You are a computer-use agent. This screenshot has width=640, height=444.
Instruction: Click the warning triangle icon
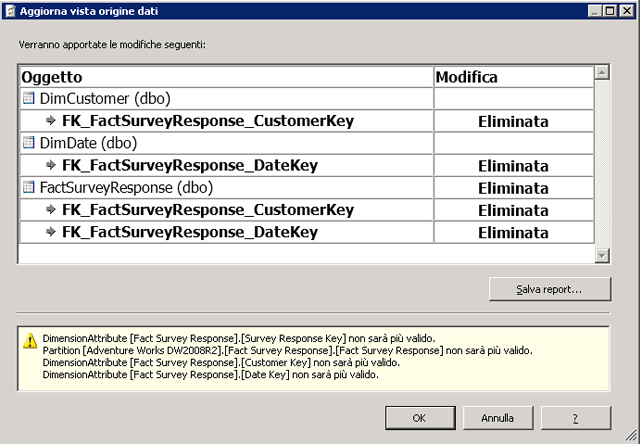(29, 340)
